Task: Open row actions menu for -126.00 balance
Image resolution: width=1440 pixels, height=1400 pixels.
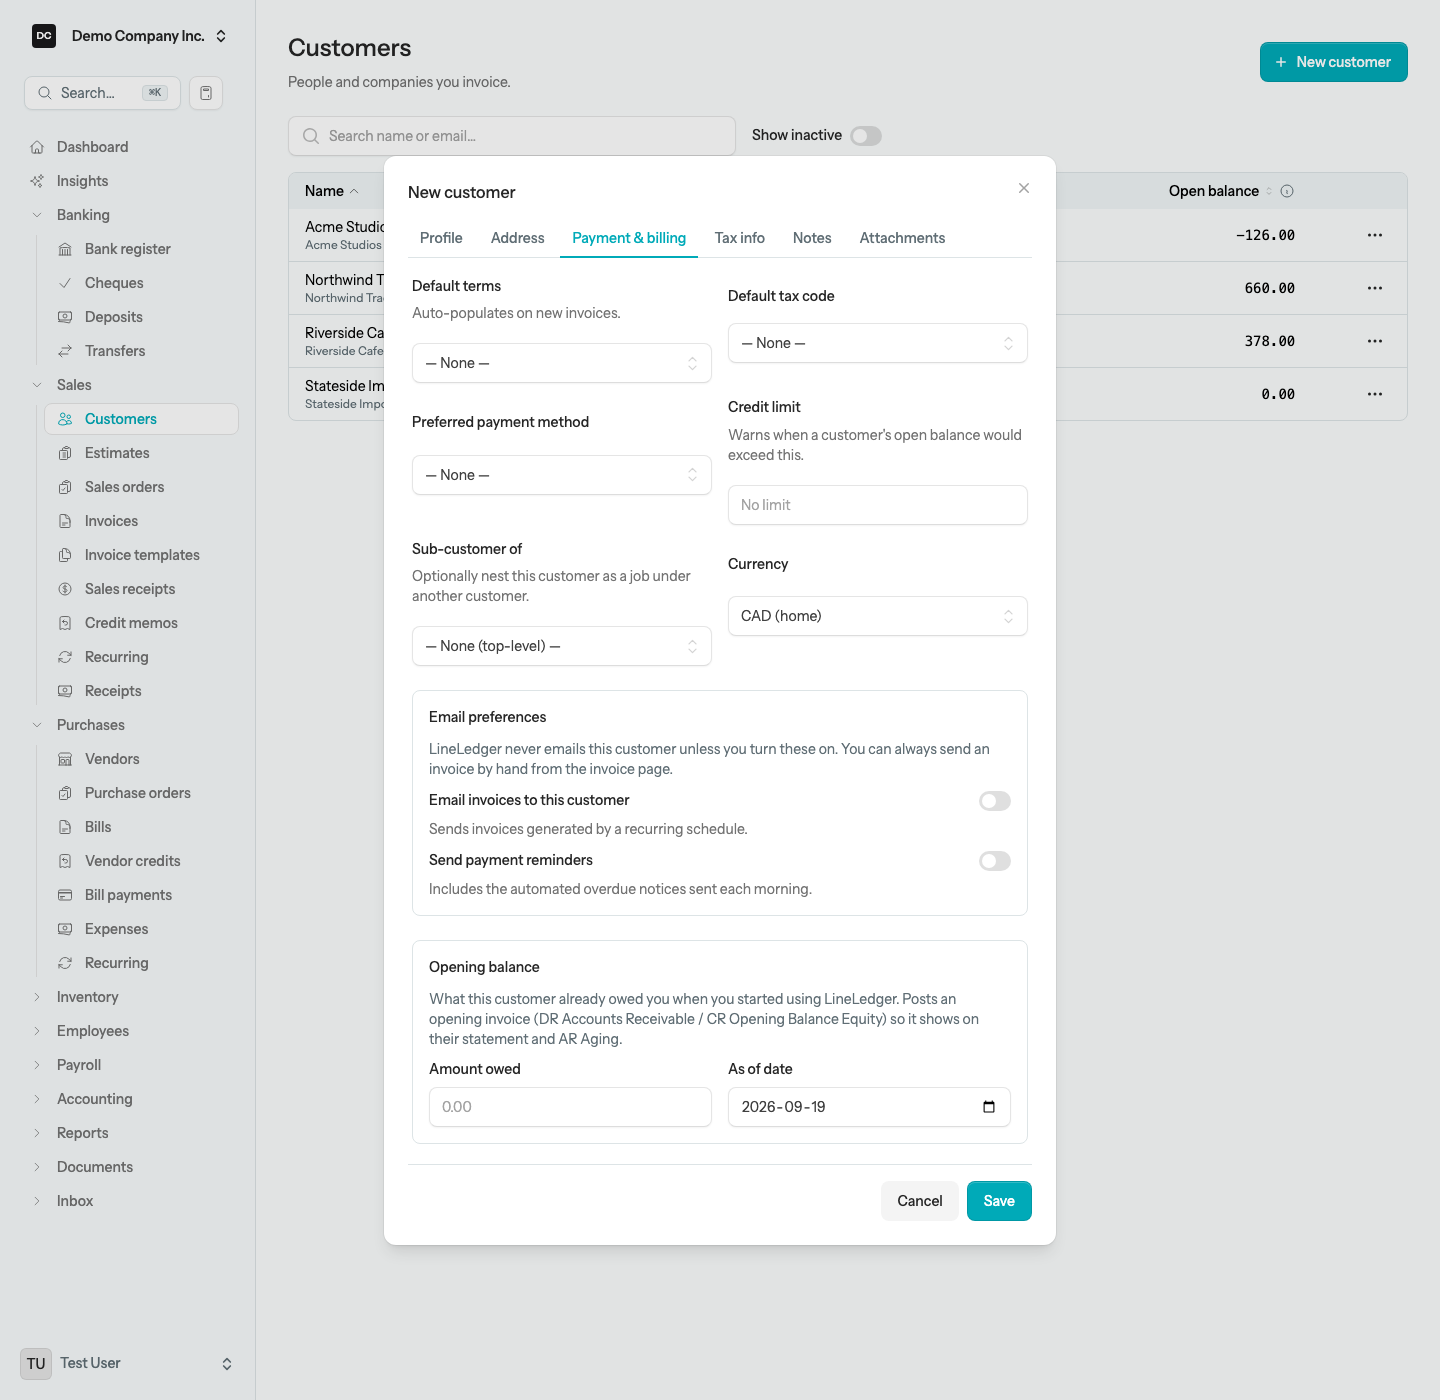Action: [x=1375, y=235]
